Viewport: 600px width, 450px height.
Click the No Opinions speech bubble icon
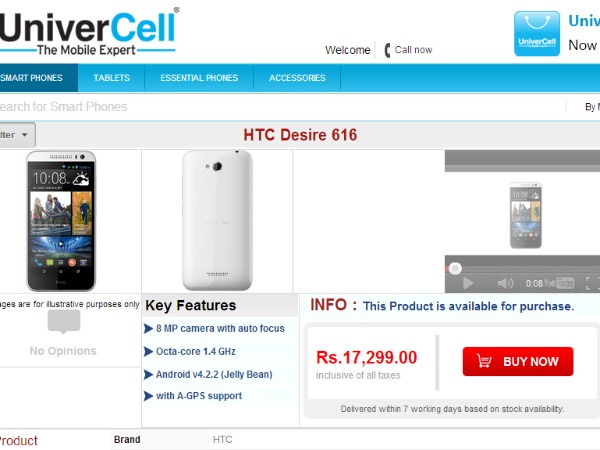64,321
